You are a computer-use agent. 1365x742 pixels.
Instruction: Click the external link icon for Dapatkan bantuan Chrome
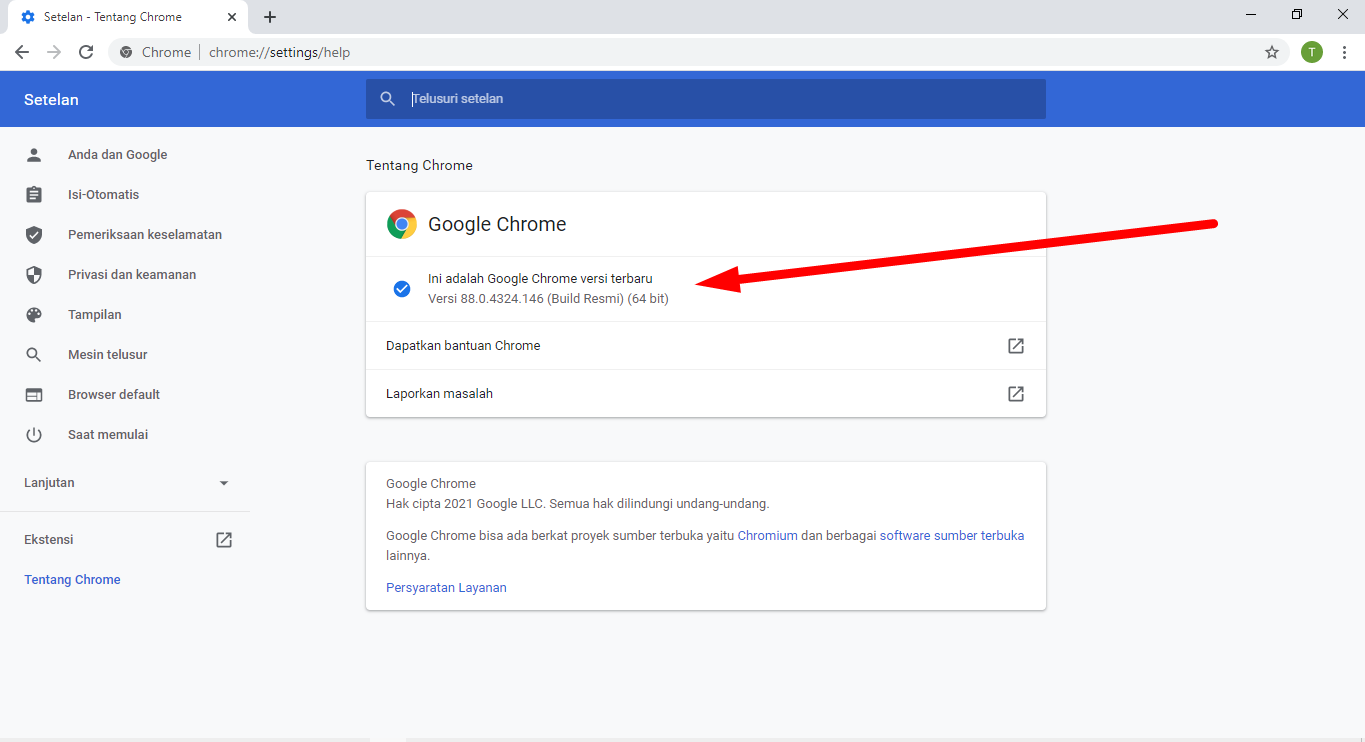coord(1016,346)
